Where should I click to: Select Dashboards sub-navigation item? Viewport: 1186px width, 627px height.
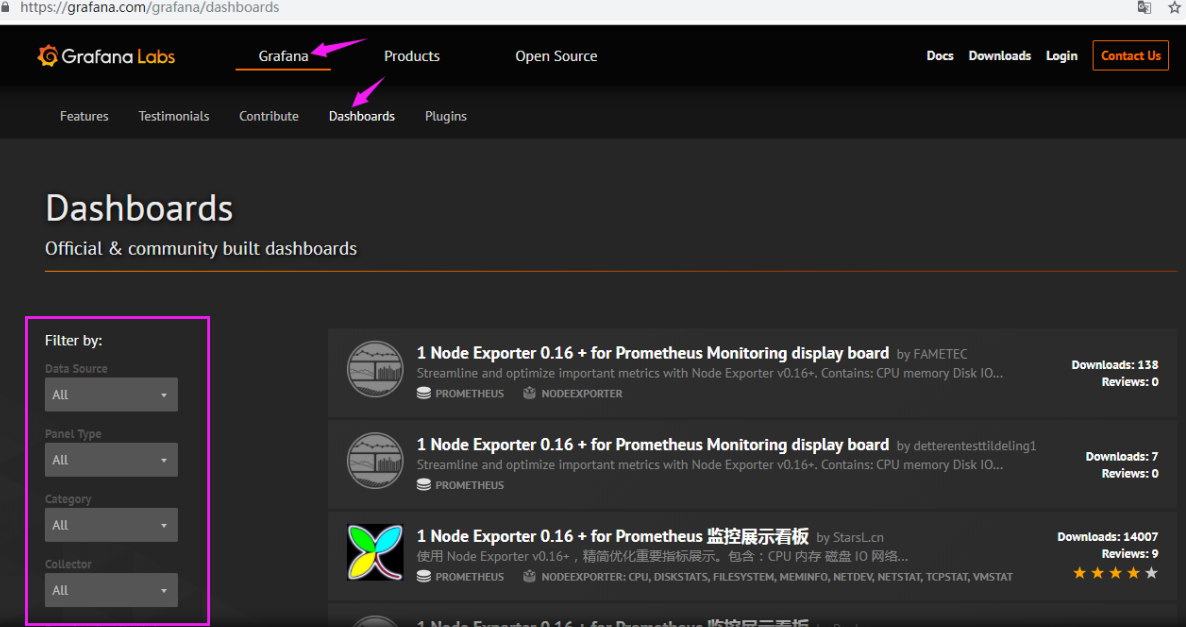(362, 116)
